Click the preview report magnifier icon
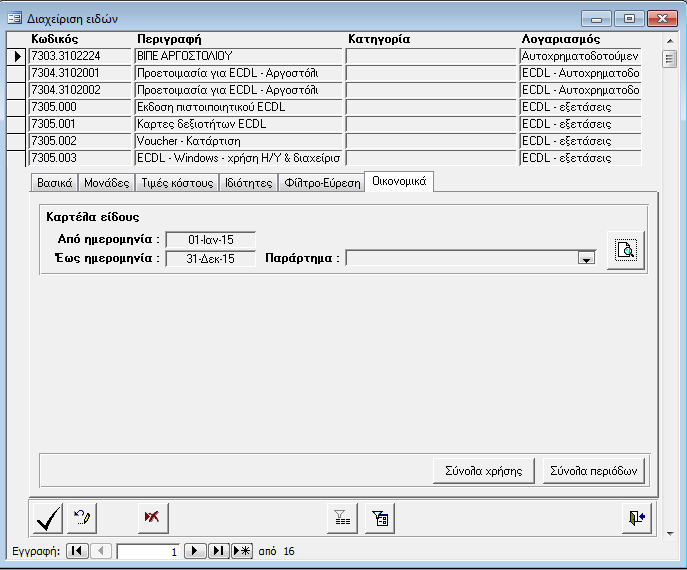The height and width of the screenshot is (570, 687). coord(626,250)
